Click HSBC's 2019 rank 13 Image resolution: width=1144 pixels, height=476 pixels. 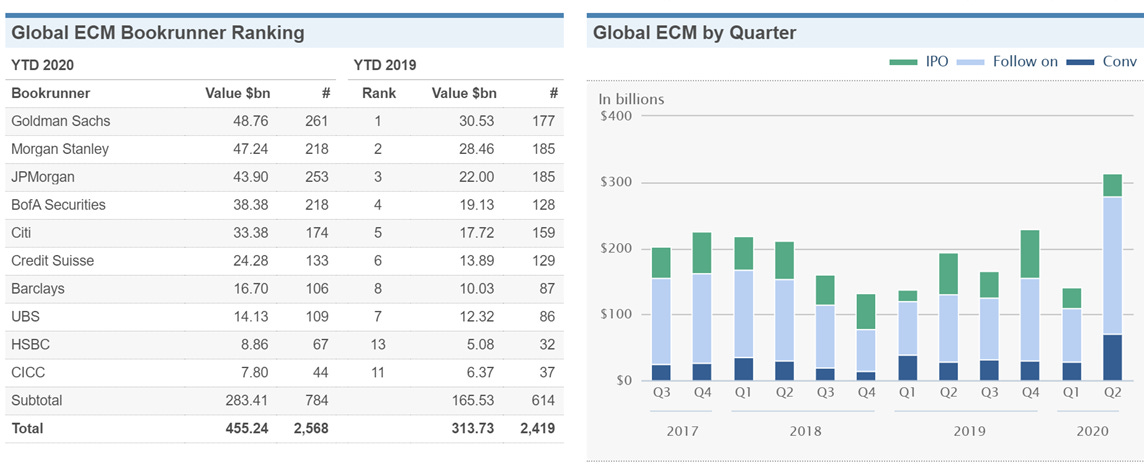point(378,344)
